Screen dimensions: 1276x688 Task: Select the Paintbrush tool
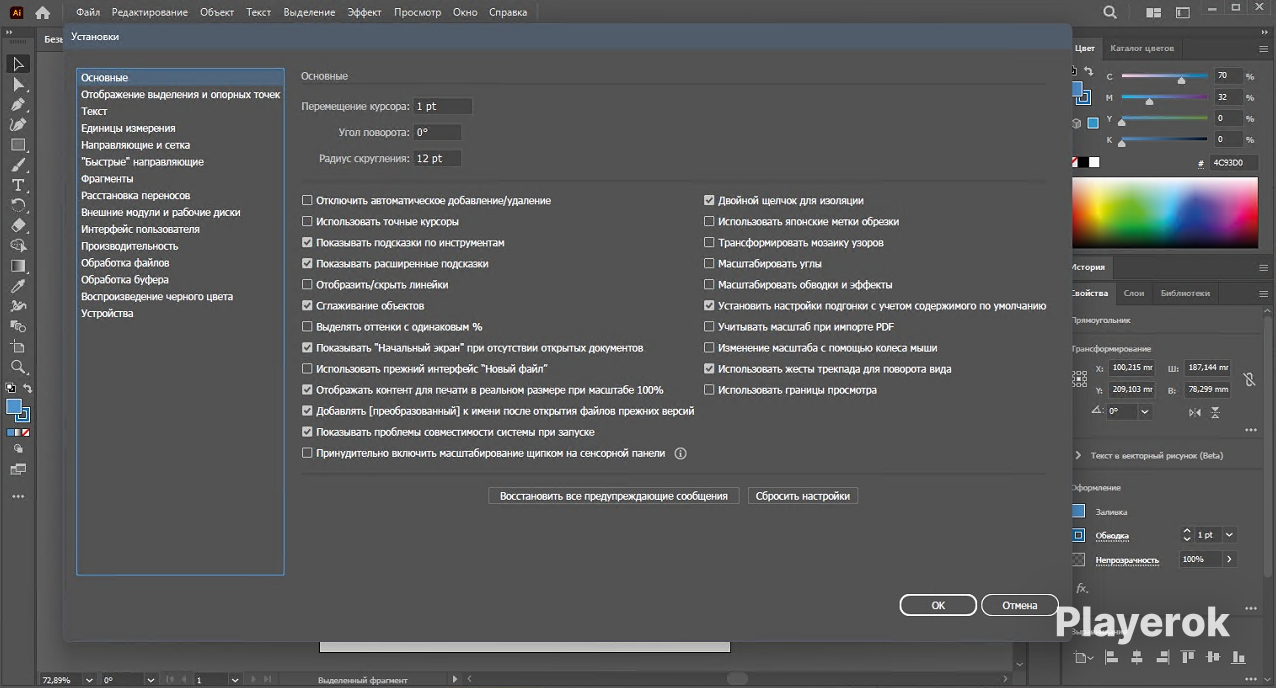pyautogui.click(x=18, y=165)
